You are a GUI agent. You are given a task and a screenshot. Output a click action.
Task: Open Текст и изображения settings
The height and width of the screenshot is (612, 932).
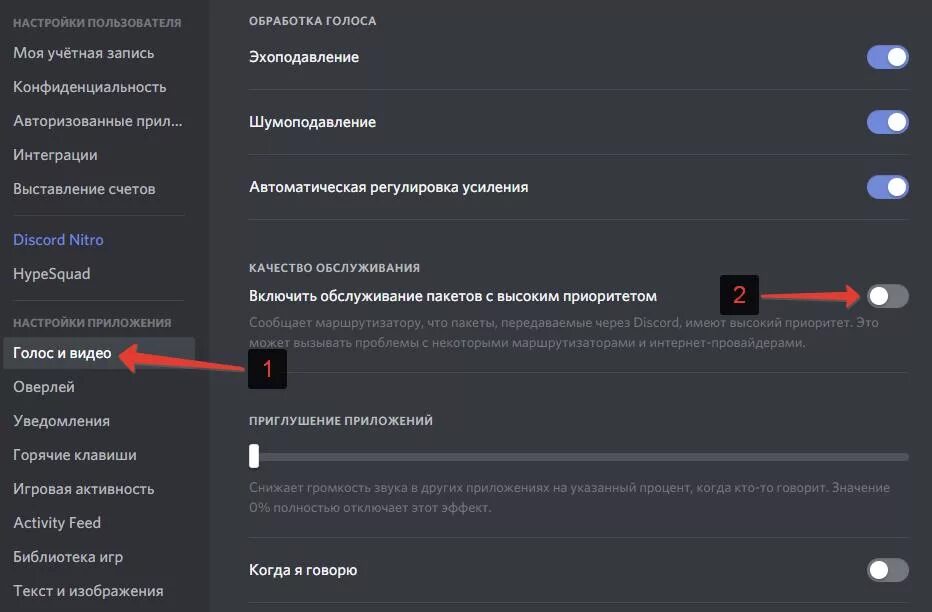(x=88, y=591)
